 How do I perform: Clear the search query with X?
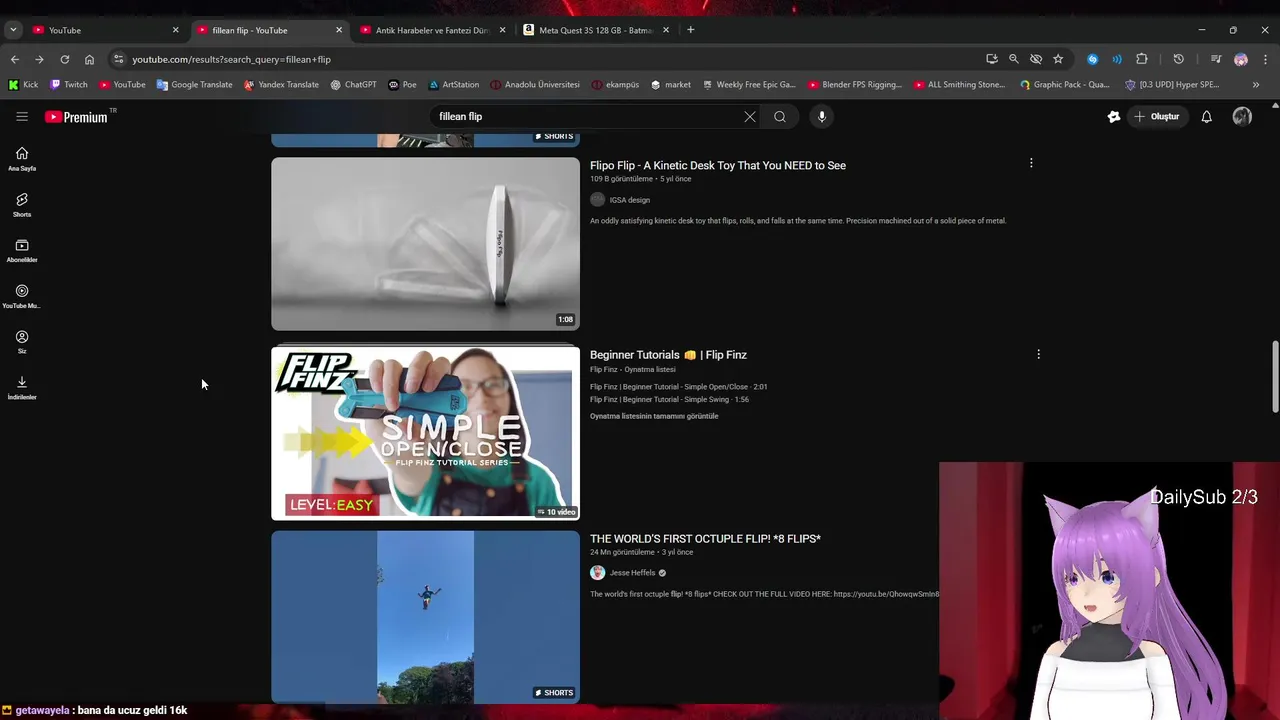coord(750,117)
